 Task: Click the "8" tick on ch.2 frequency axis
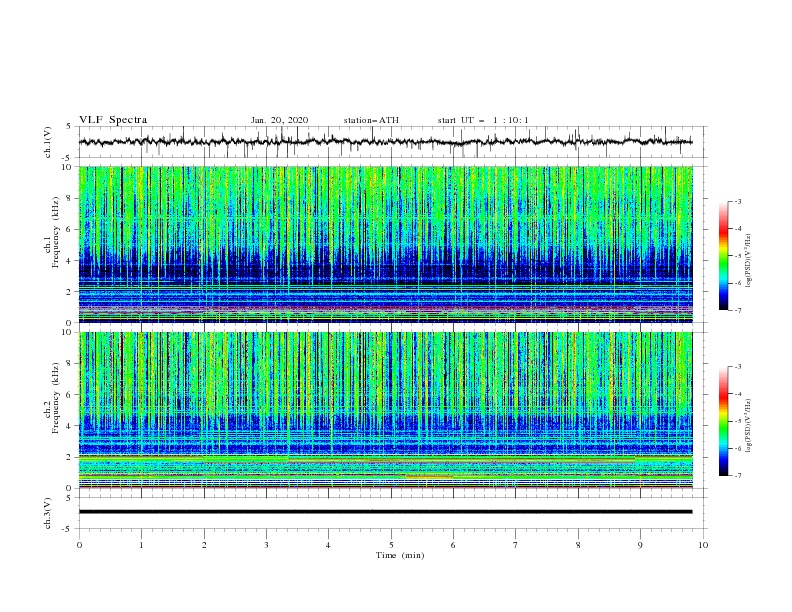(x=70, y=364)
